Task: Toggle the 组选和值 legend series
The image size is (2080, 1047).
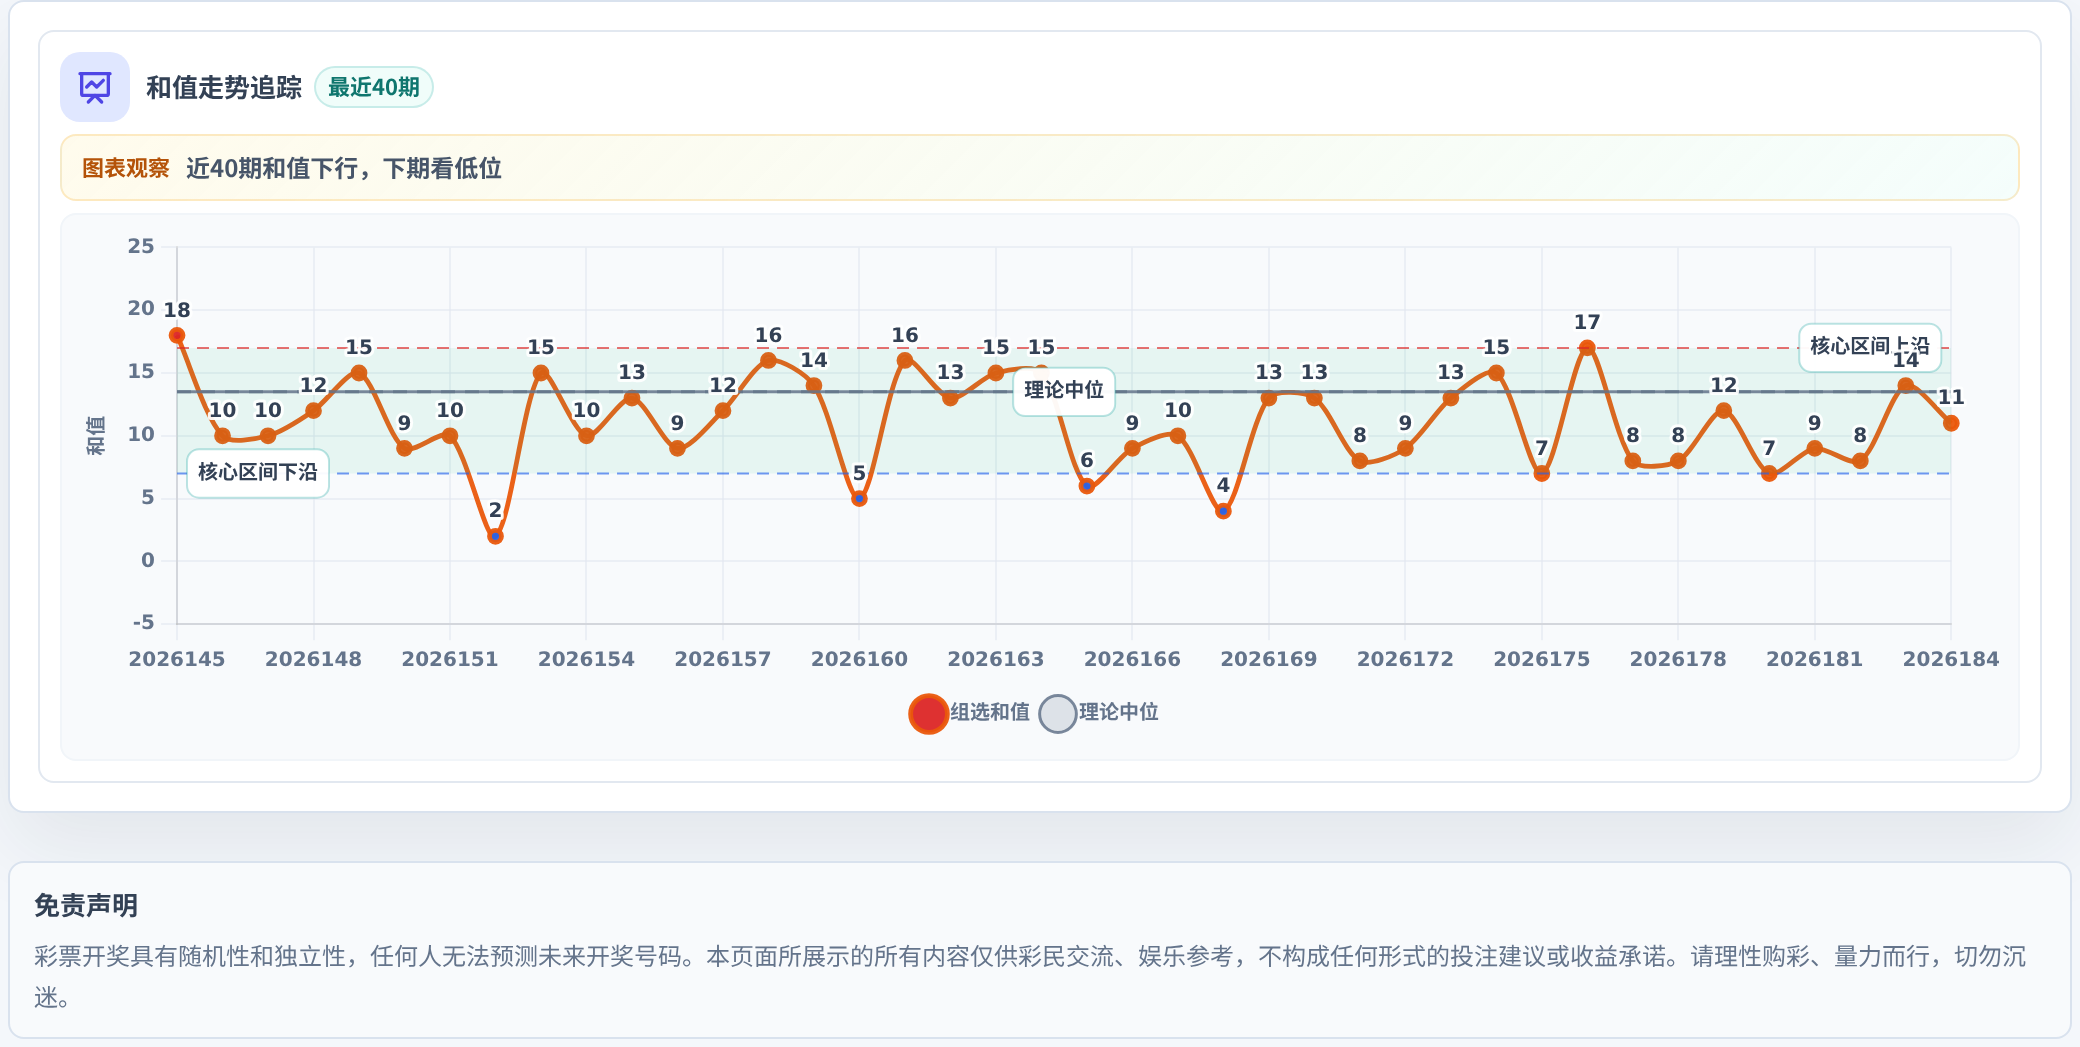Action: (969, 713)
